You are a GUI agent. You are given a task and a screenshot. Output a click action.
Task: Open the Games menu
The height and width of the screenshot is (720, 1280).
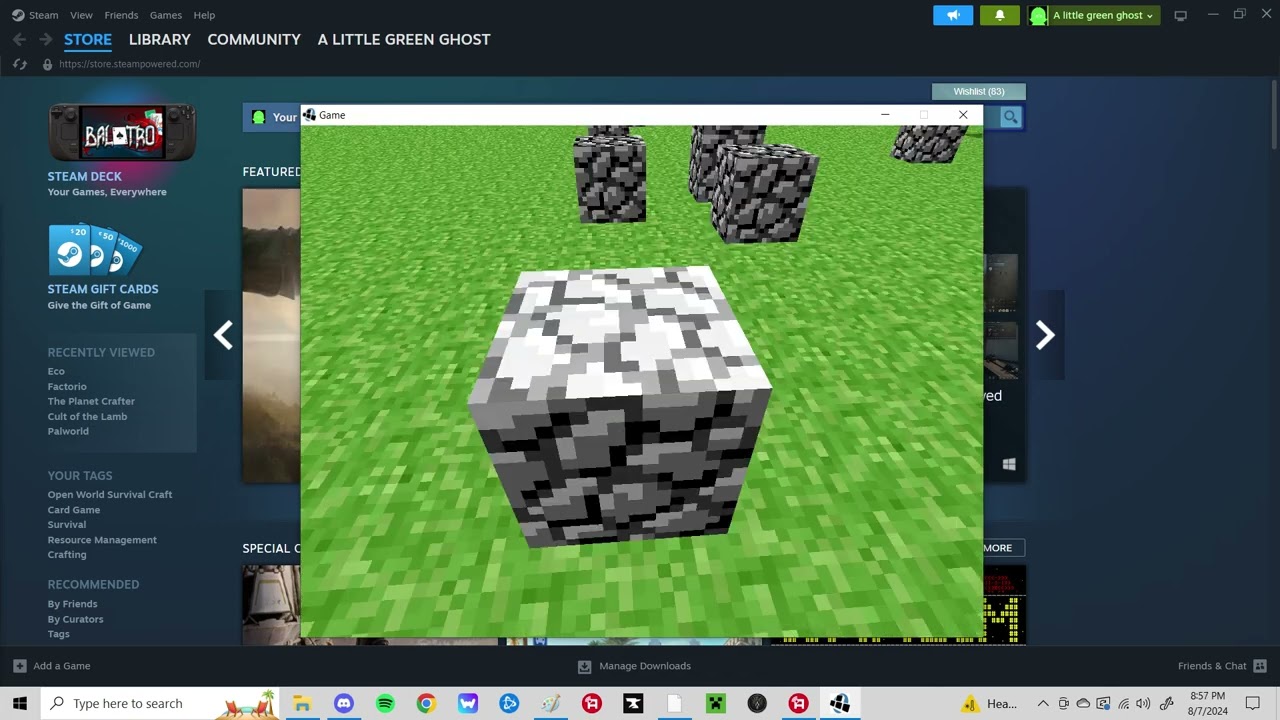click(x=166, y=15)
